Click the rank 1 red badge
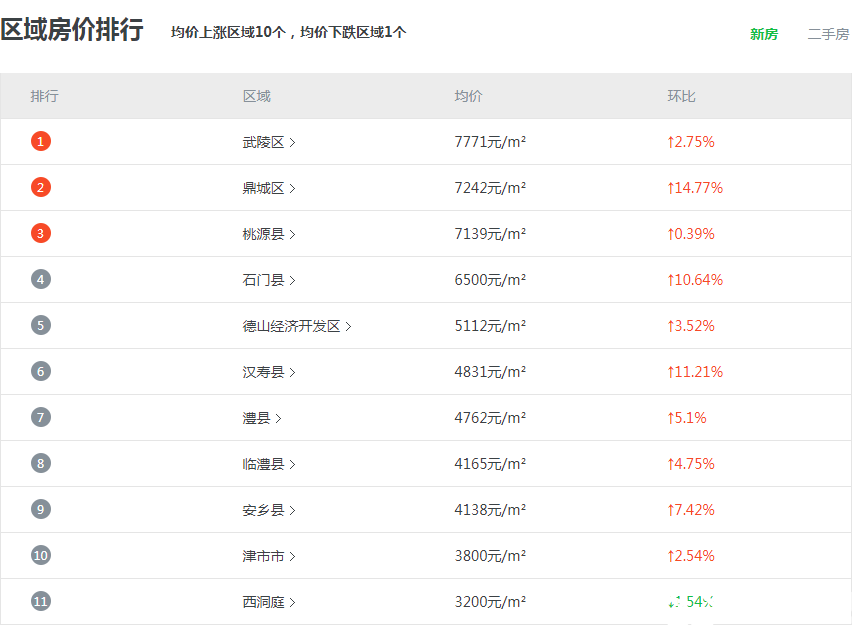Screen dimensions: 854x627 (x=40, y=142)
